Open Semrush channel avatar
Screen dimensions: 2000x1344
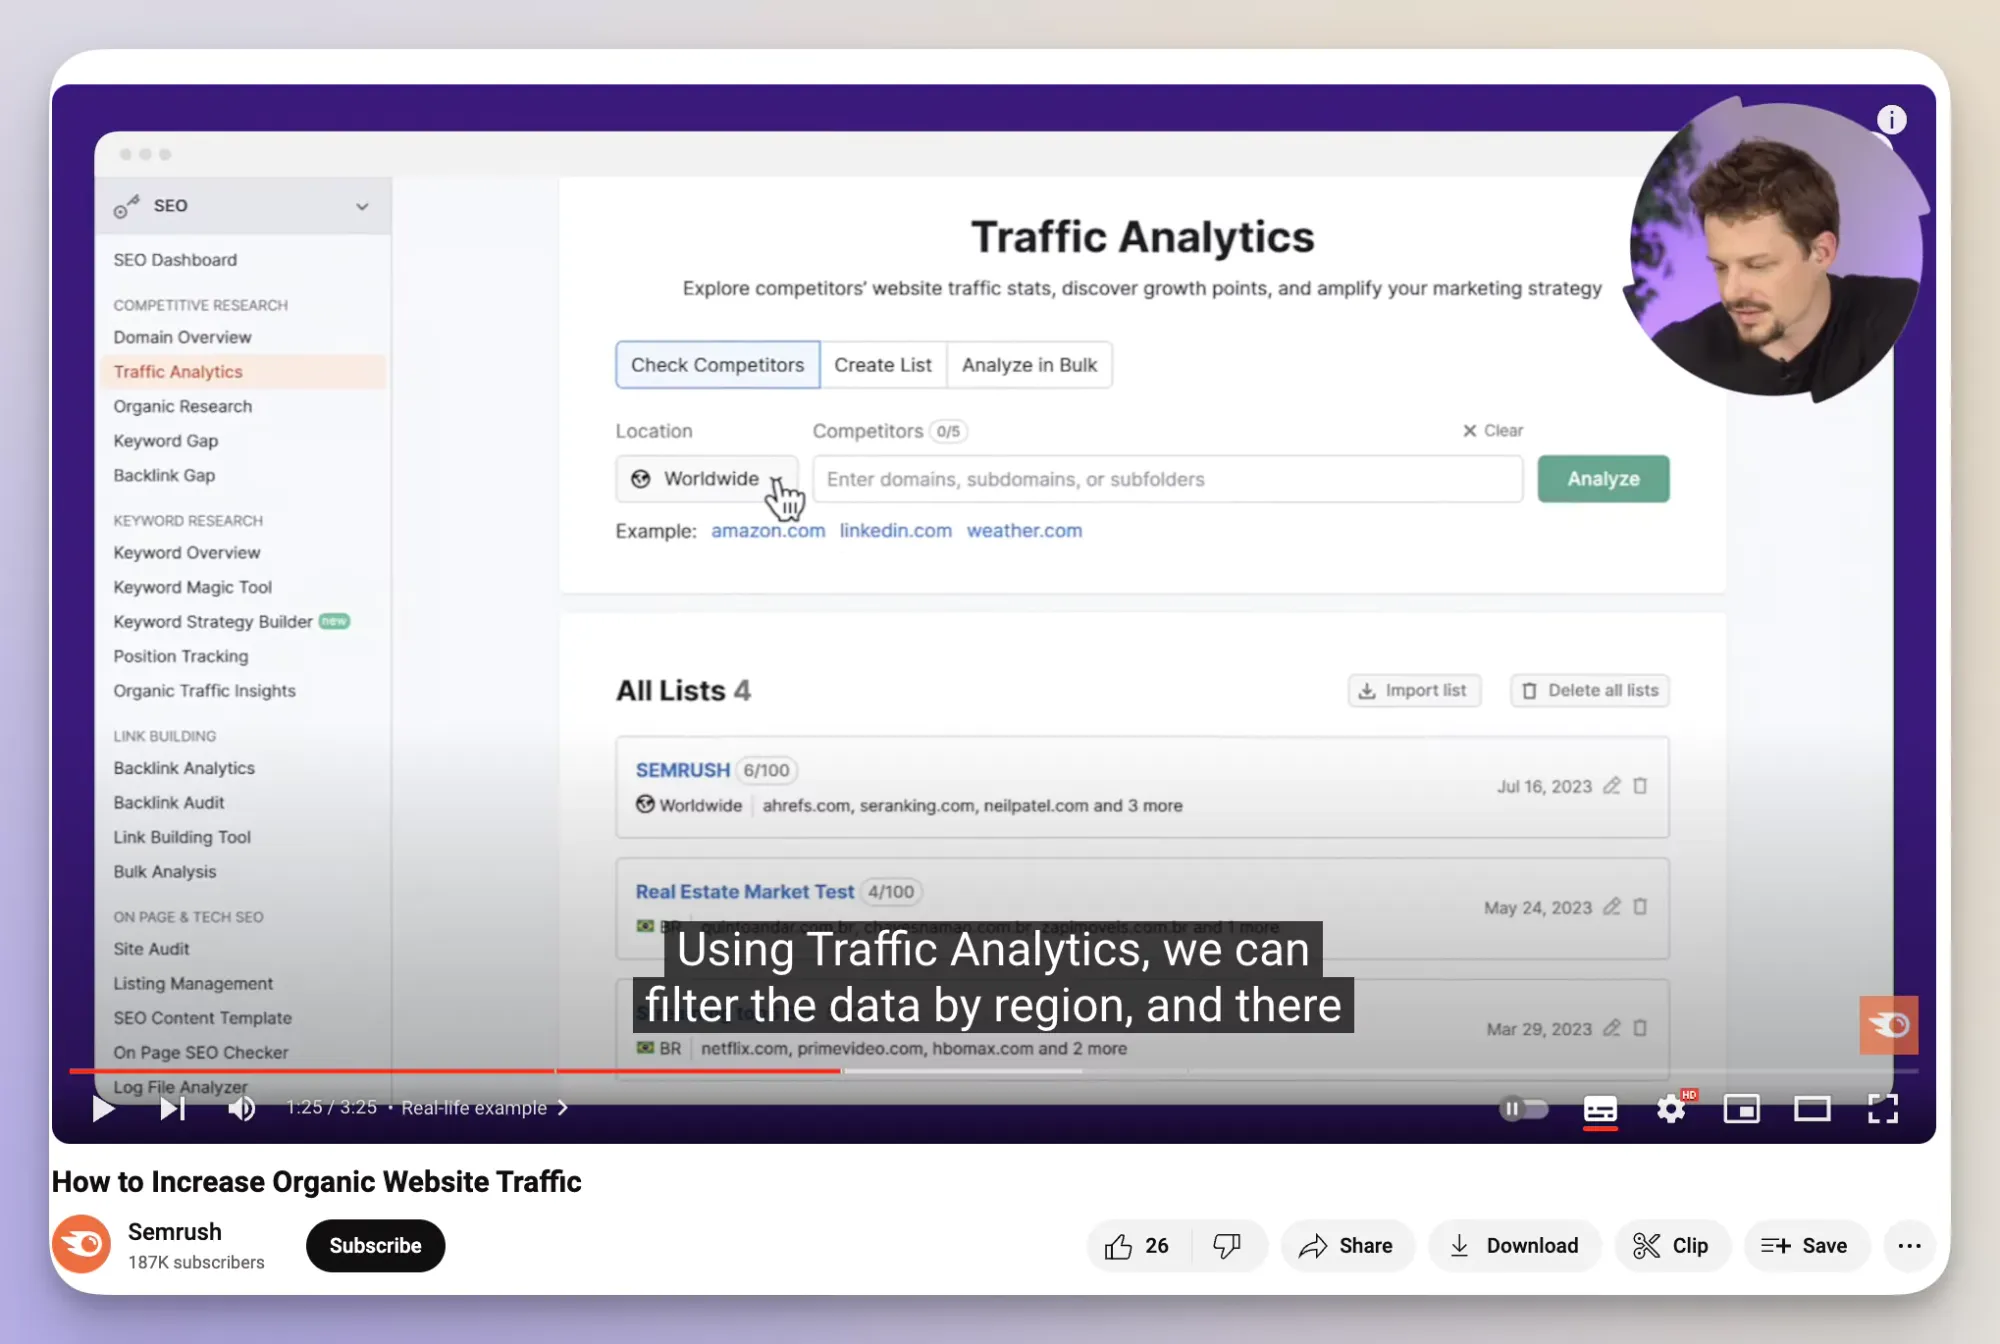coord(81,1244)
